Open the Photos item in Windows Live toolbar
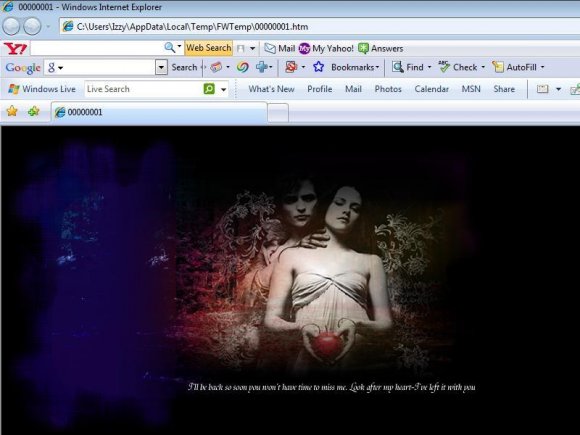Screen dimensions: 580x435 [x=388, y=89]
